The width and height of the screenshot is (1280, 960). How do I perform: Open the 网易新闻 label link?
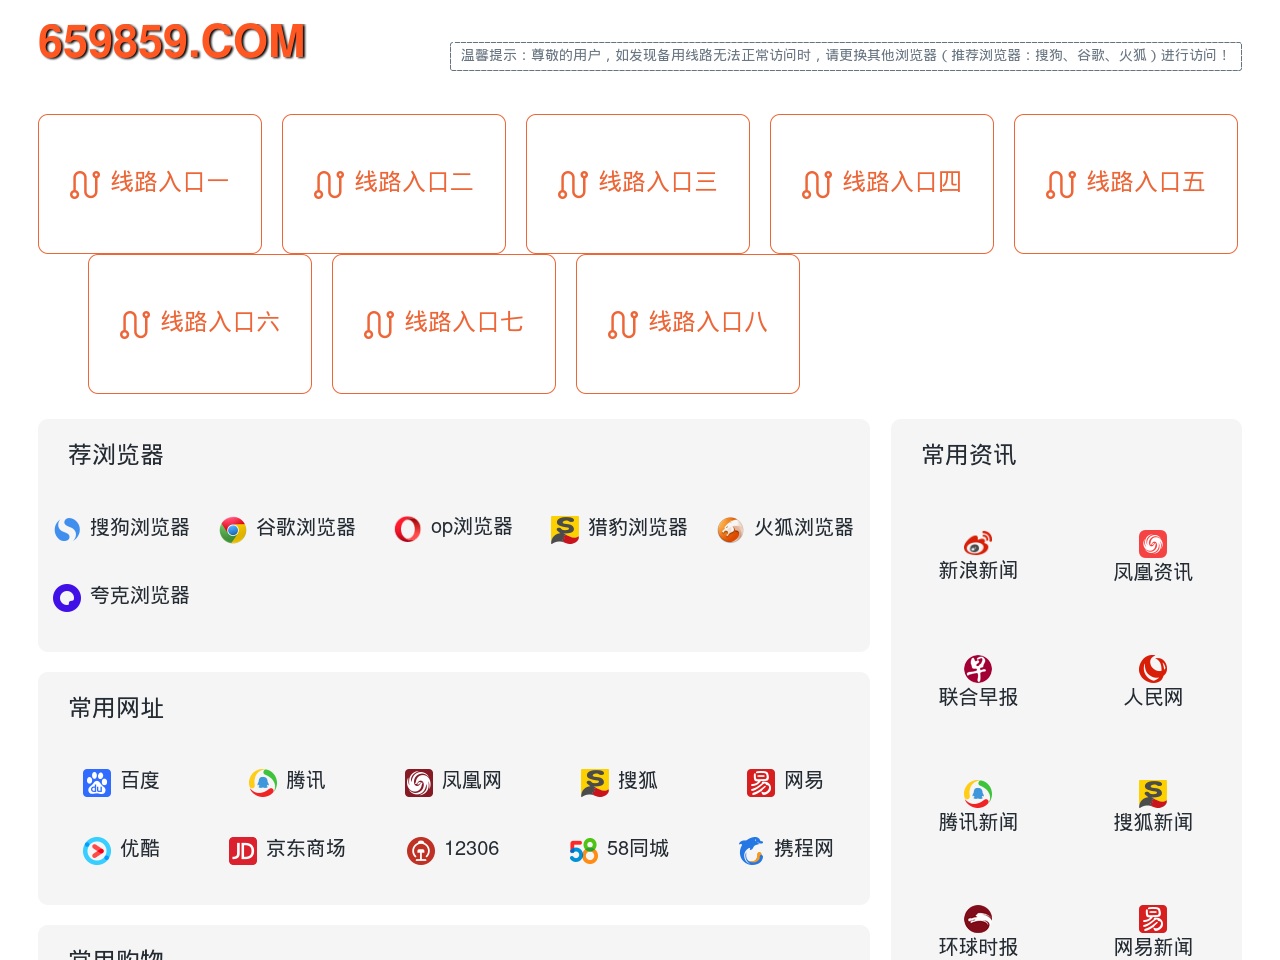1153,947
